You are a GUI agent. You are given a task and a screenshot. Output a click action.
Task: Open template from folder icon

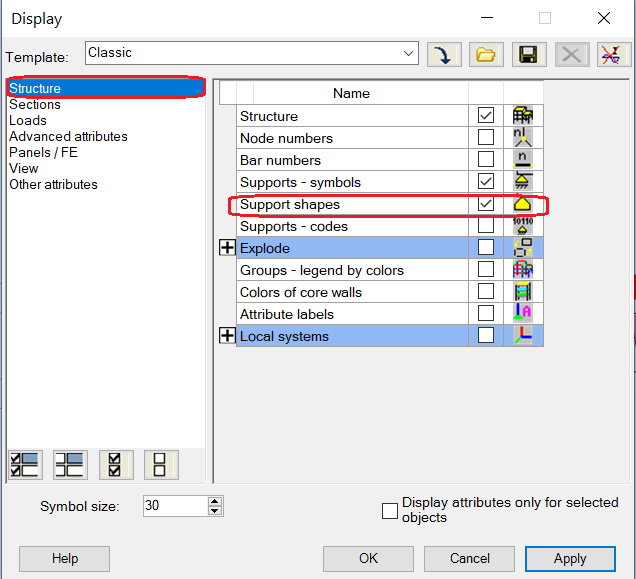[x=486, y=54]
